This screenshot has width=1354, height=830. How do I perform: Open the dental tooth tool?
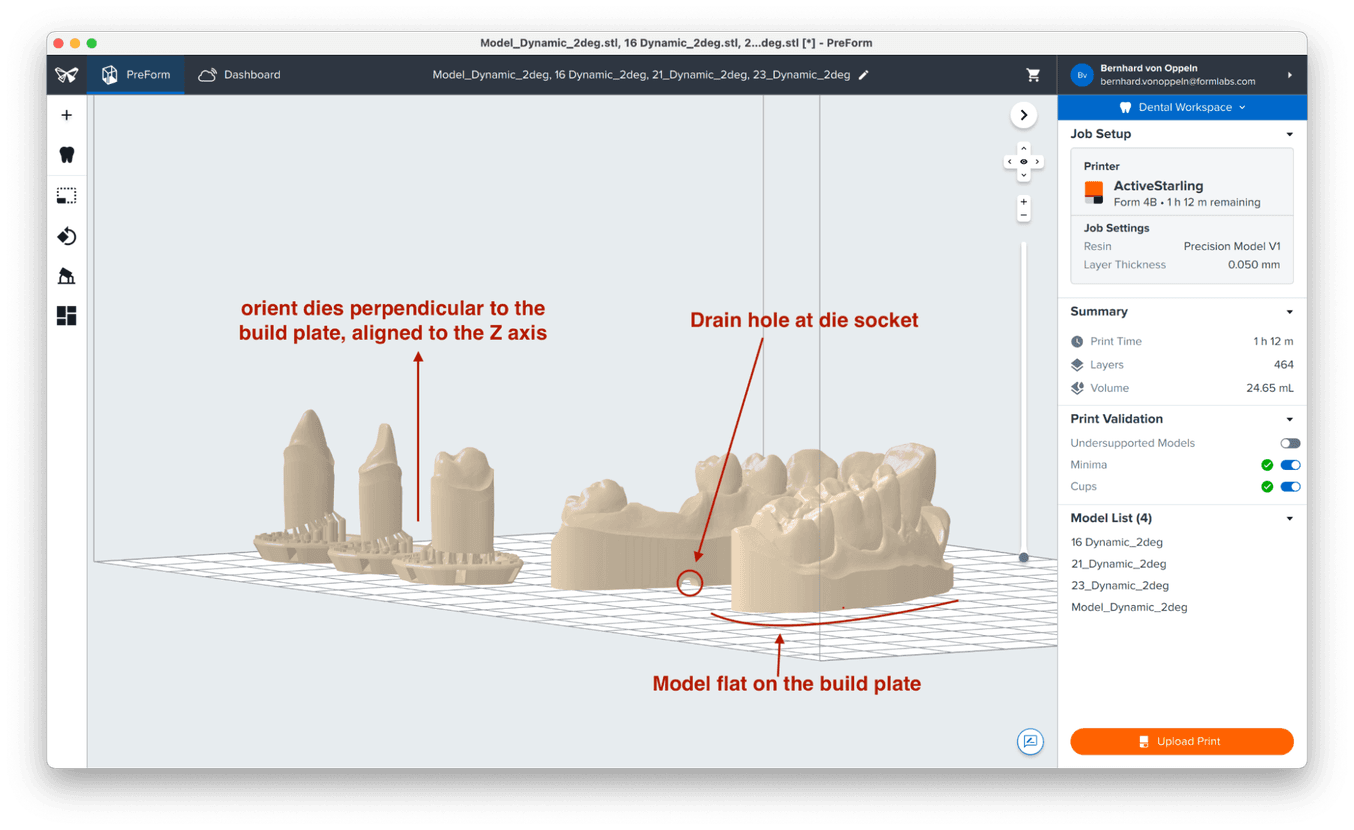67,154
